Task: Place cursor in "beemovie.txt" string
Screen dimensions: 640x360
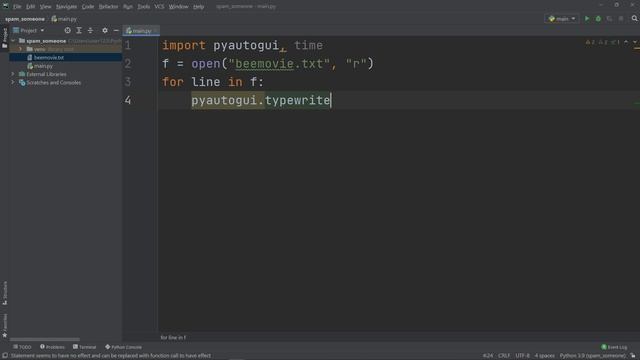Action: click(280, 64)
